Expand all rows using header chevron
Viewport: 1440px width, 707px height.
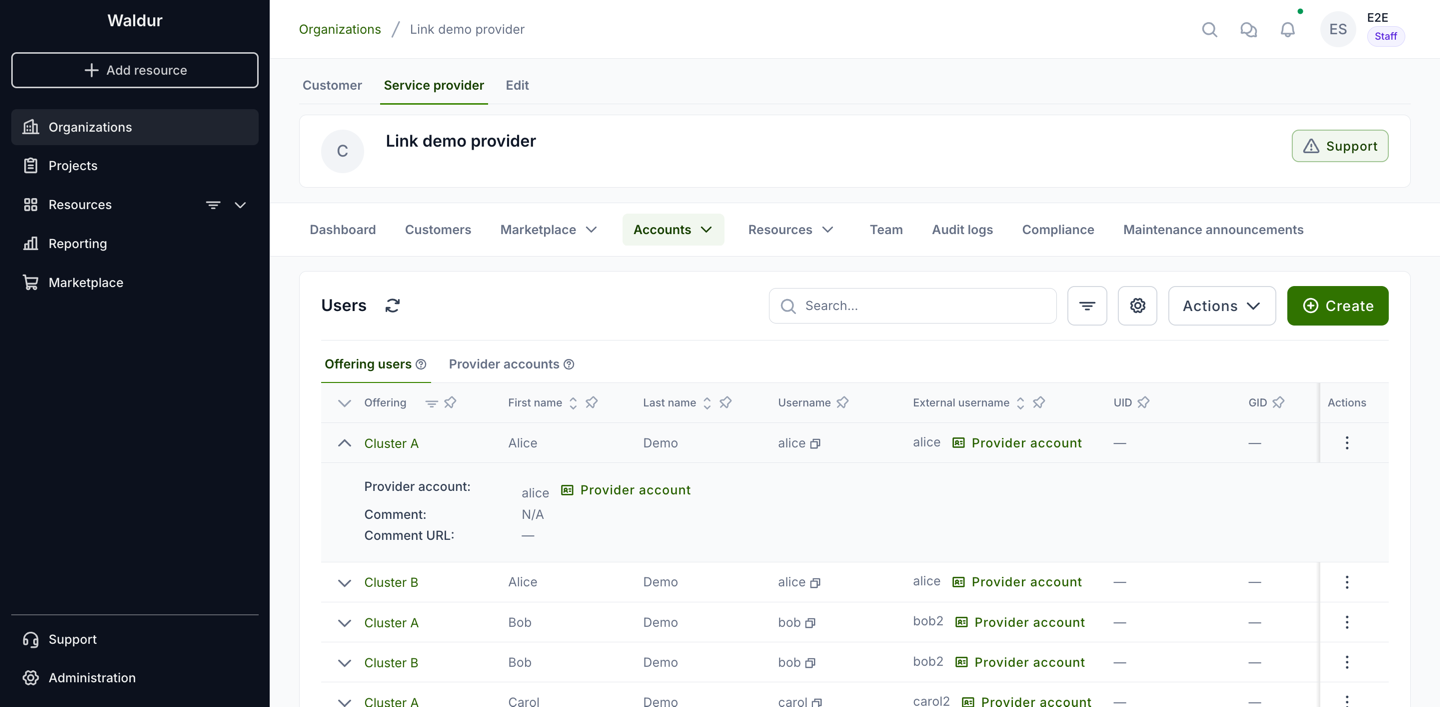(x=344, y=403)
